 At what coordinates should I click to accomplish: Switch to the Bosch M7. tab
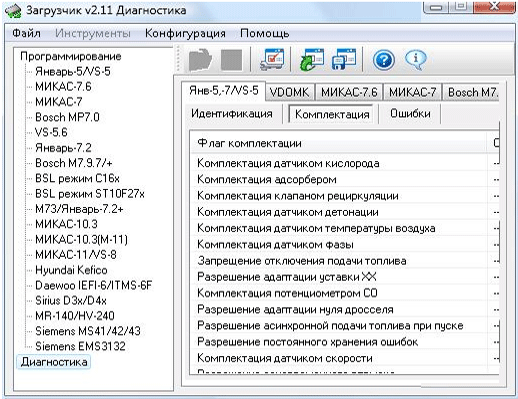coord(471,92)
